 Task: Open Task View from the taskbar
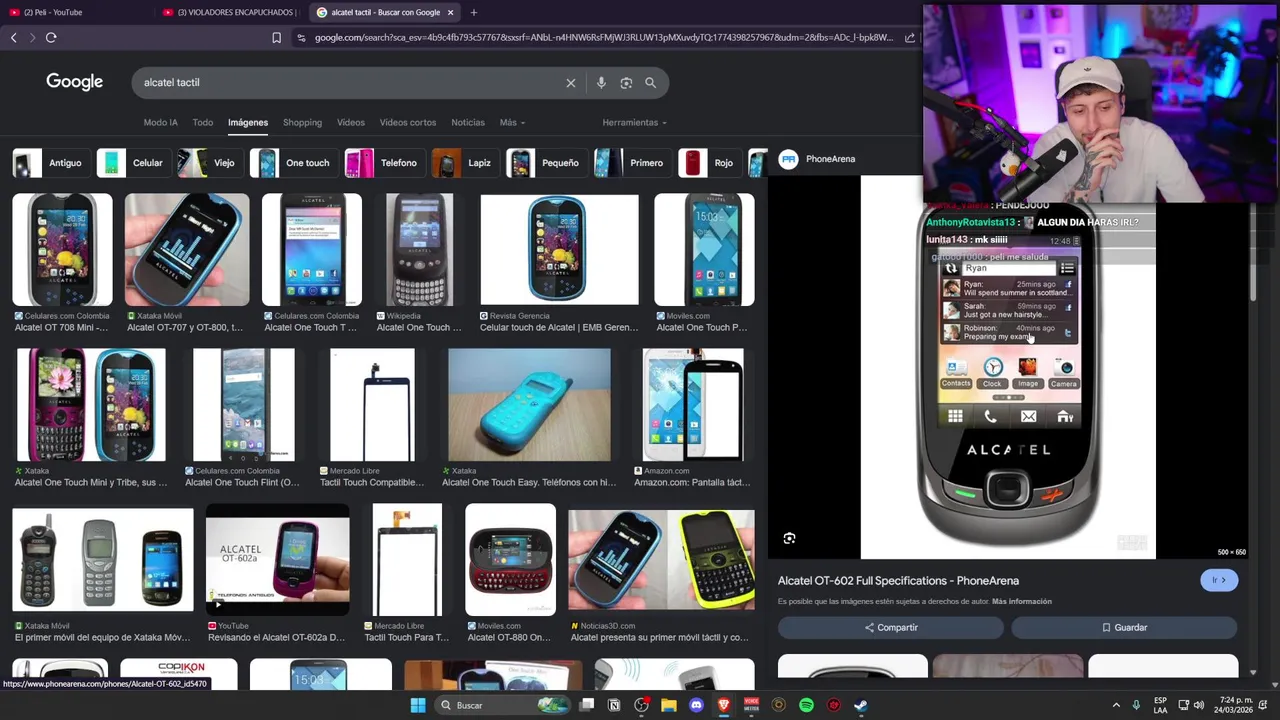[x=587, y=705]
